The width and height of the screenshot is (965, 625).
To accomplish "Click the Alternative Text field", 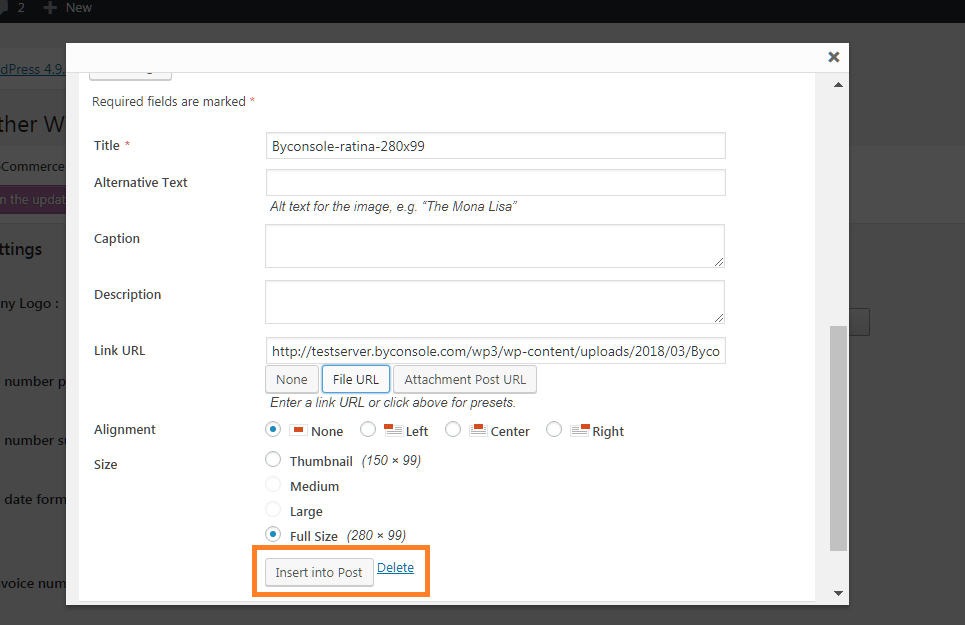I will [x=495, y=183].
